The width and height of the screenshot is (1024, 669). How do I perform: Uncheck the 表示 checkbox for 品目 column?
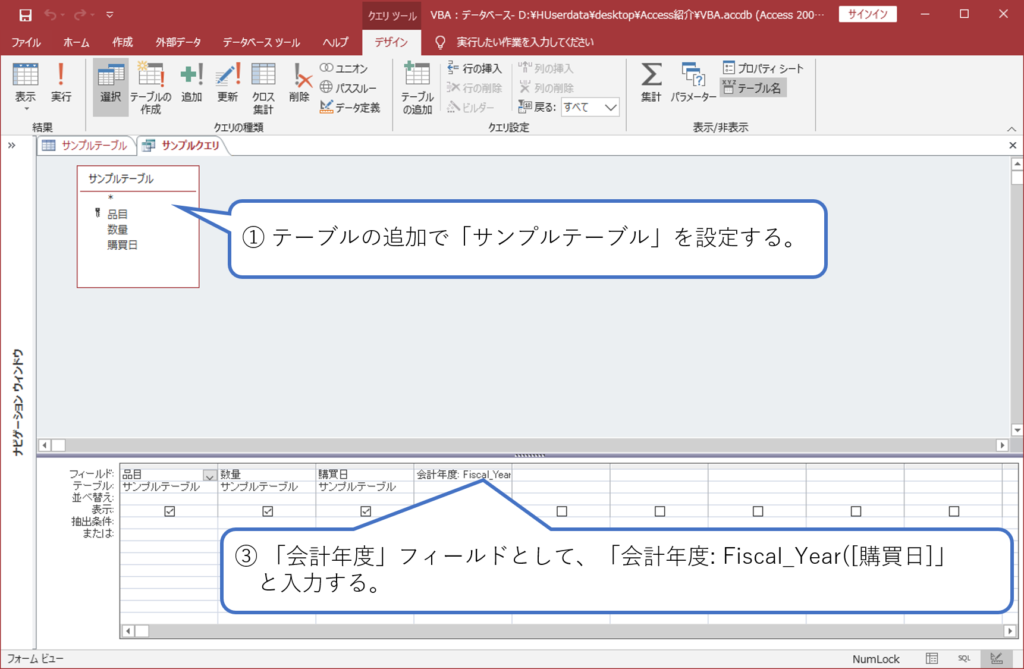point(170,511)
